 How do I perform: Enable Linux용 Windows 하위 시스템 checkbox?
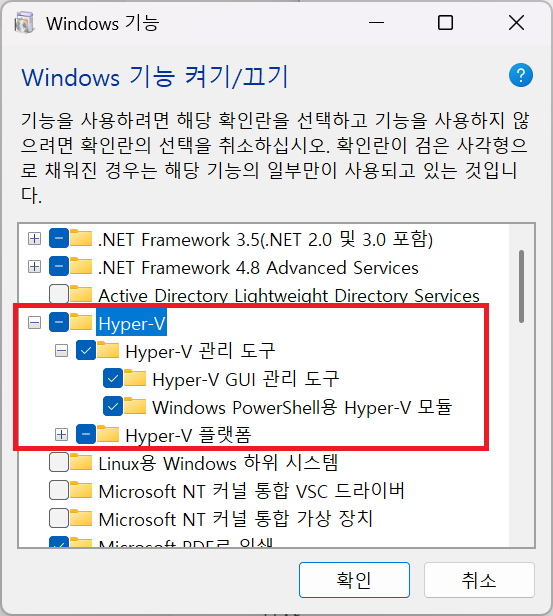(59, 462)
